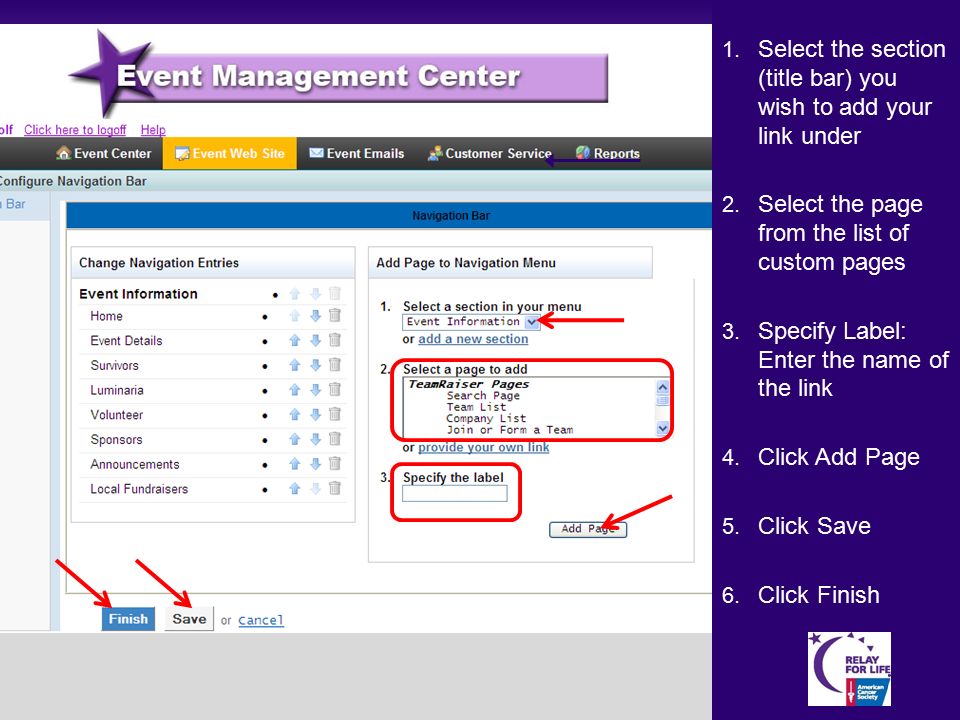The width and height of the screenshot is (960, 720).
Task: Delete the Luminaria entry
Action: click(x=334, y=389)
